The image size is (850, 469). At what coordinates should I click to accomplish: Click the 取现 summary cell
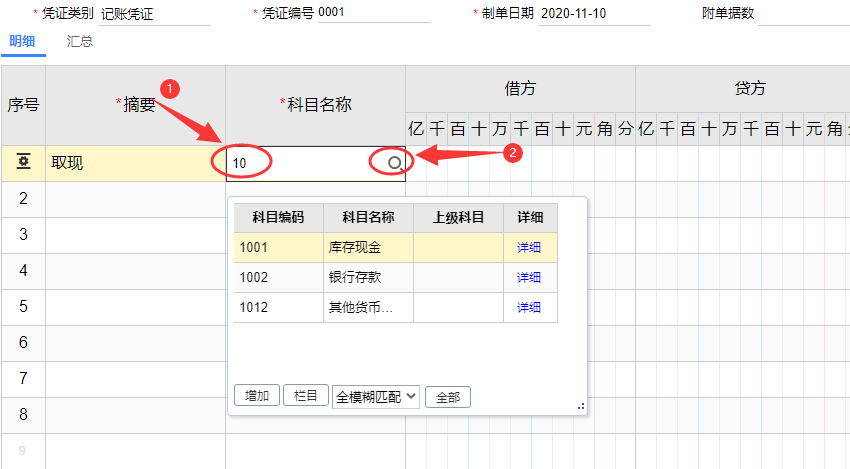pyautogui.click(x=136, y=163)
